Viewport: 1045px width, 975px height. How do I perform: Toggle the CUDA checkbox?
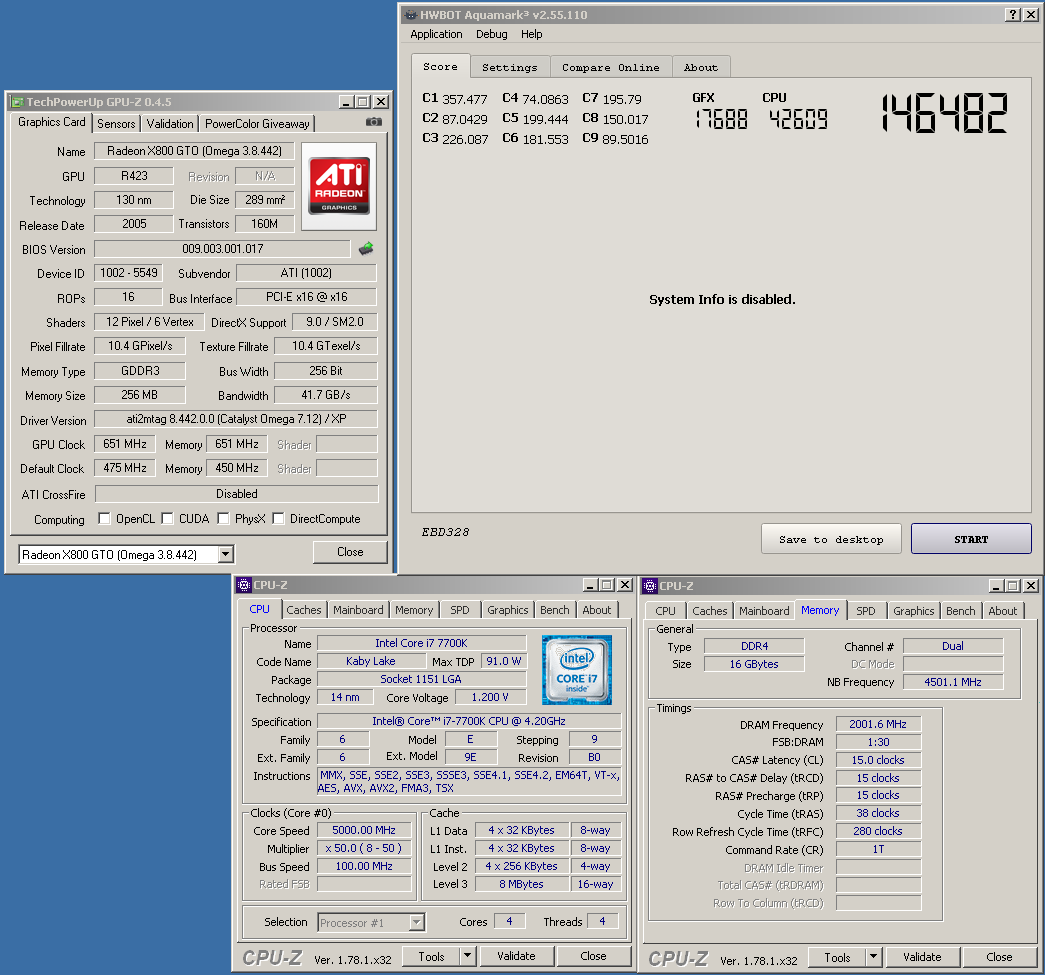[167, 518]
